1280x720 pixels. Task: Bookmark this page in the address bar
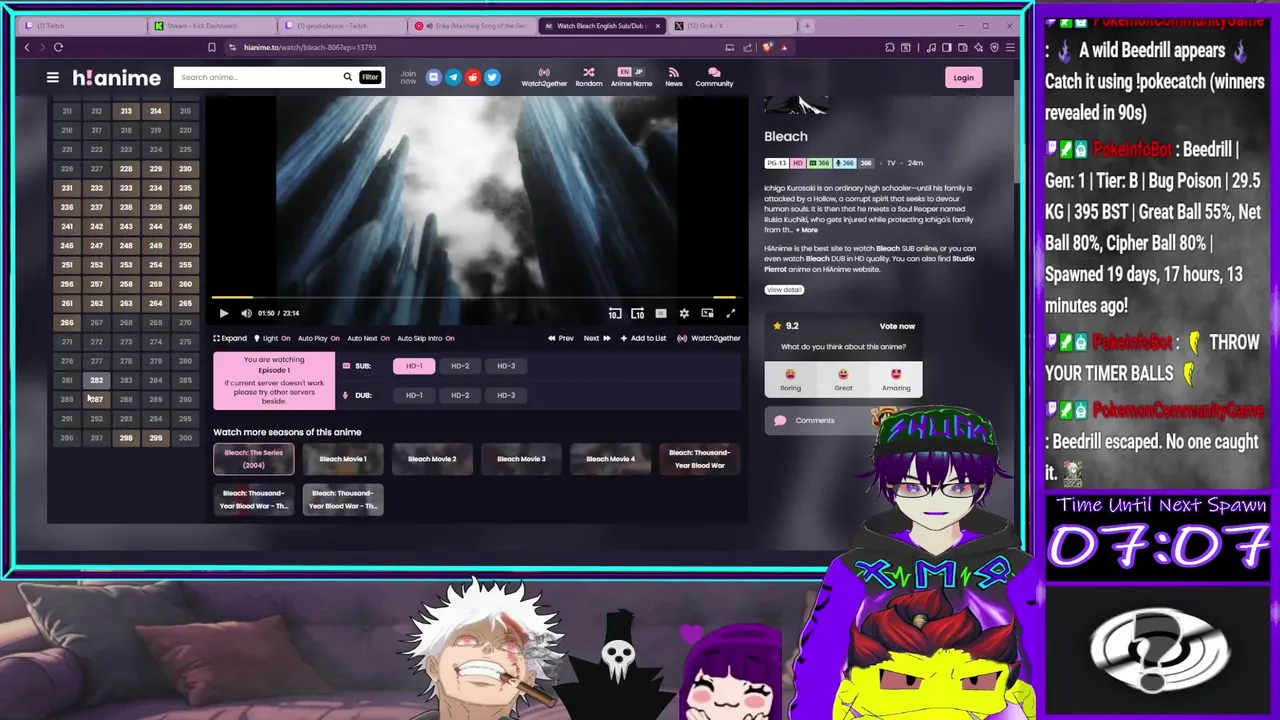tap(211, 47)
